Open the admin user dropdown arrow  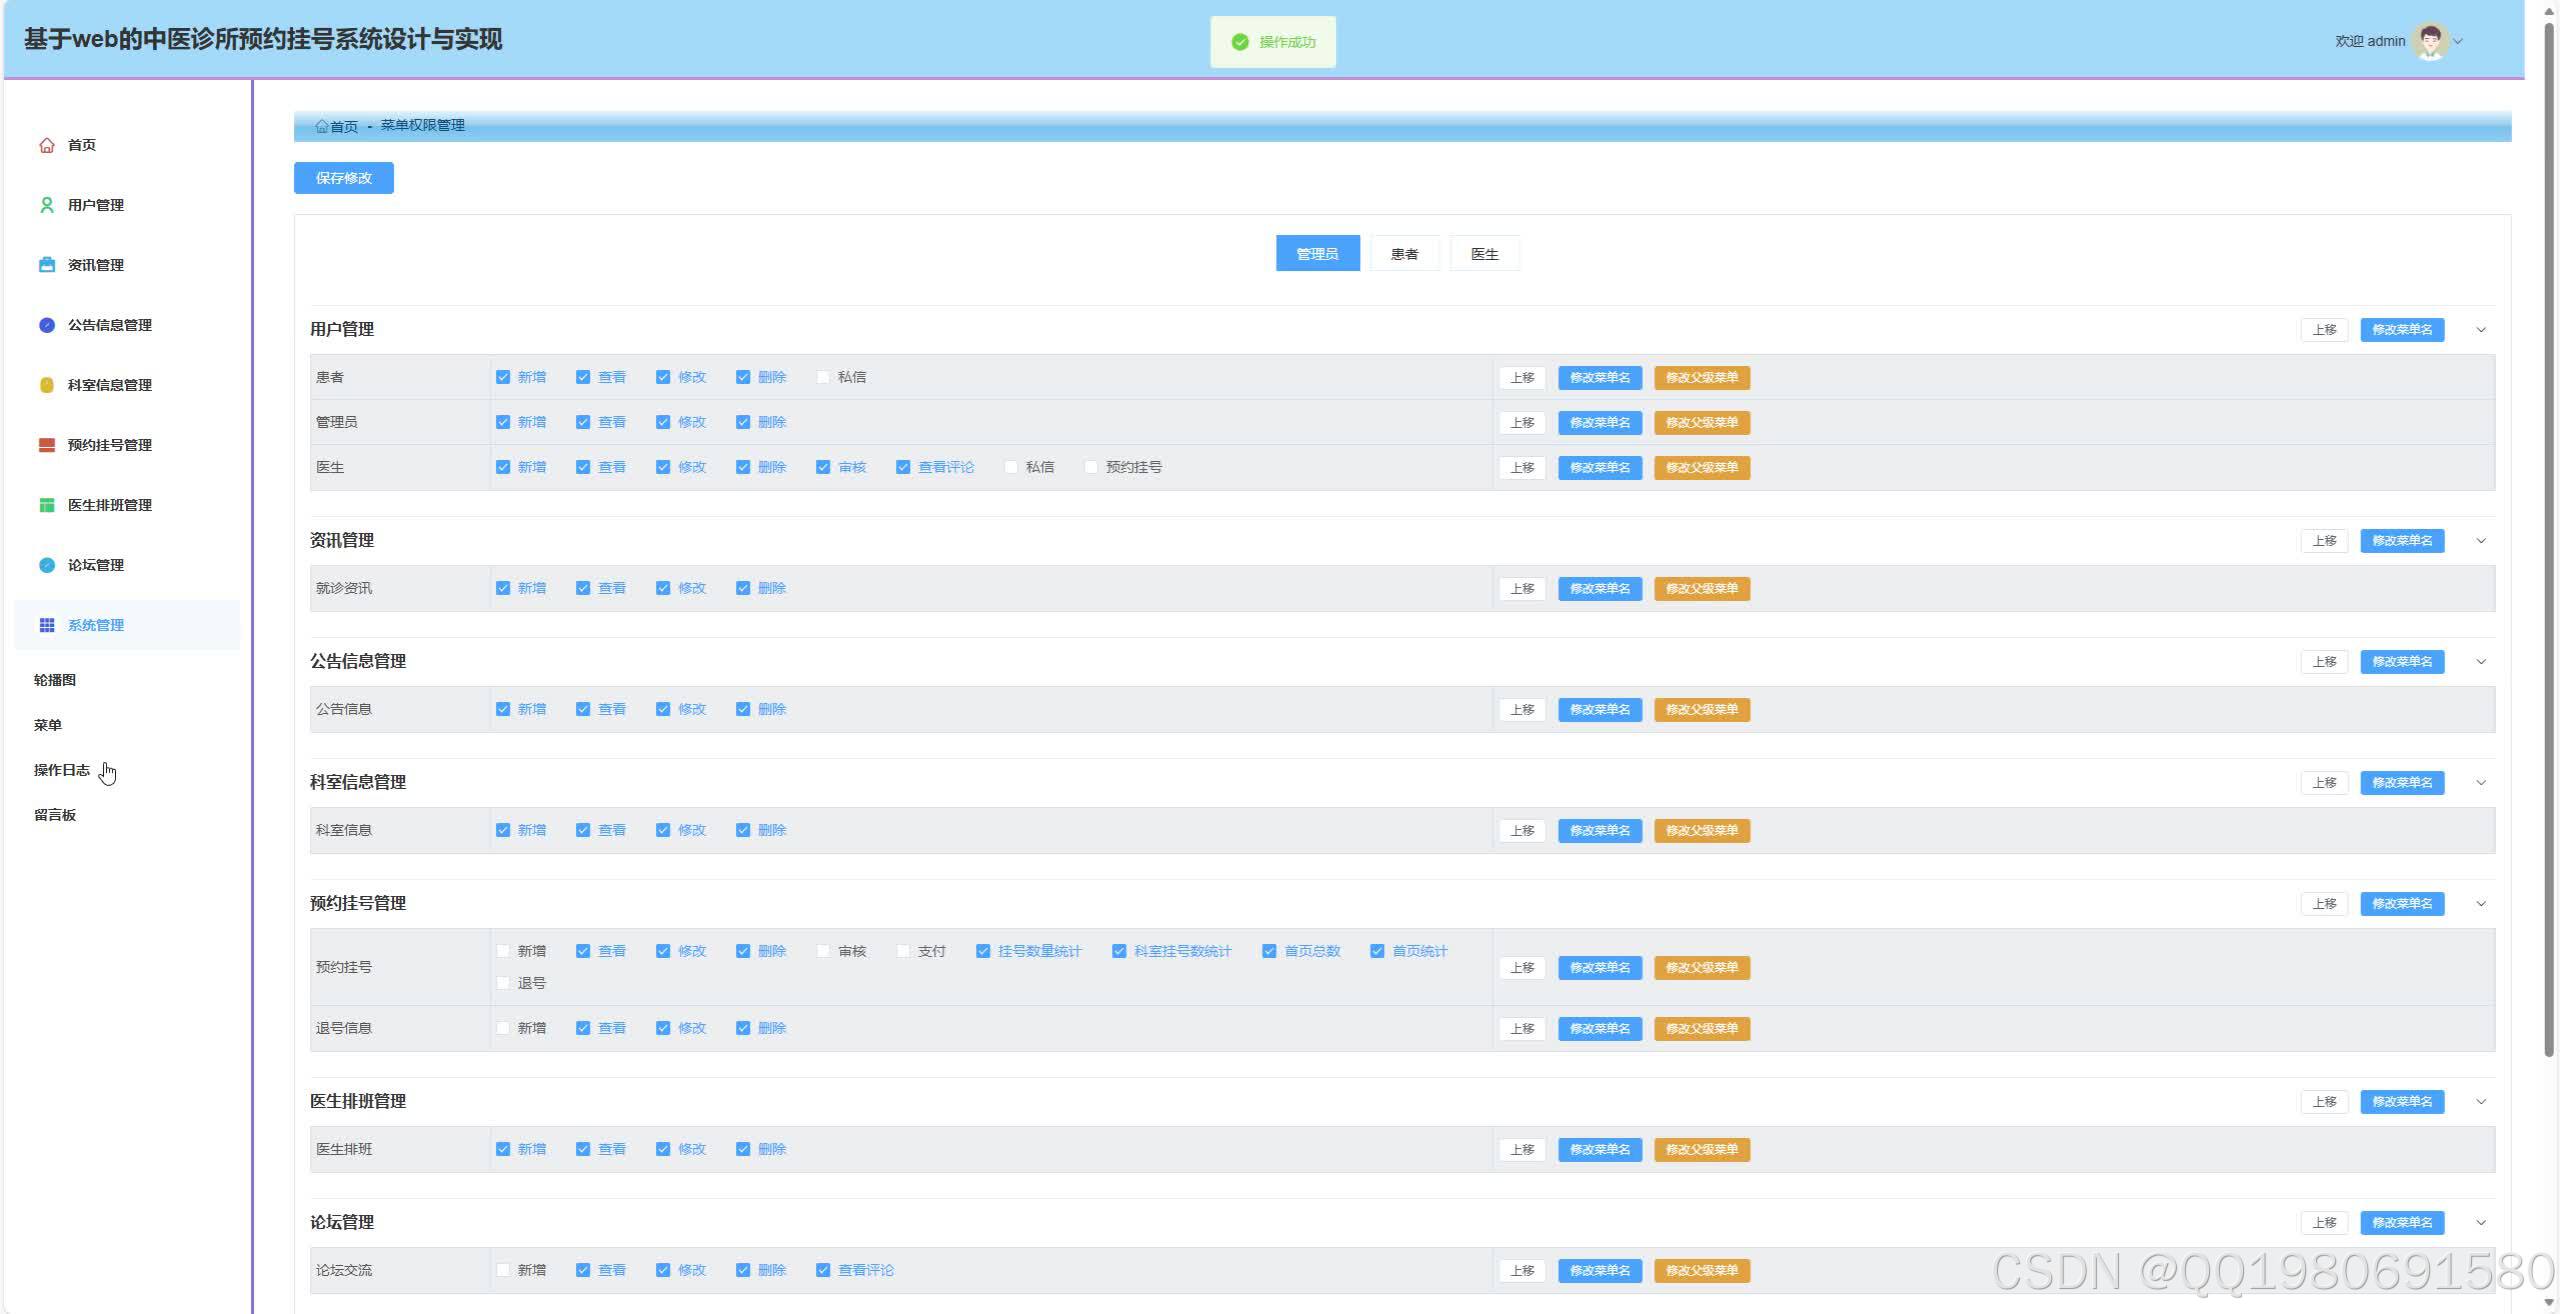click(2459, 41)
